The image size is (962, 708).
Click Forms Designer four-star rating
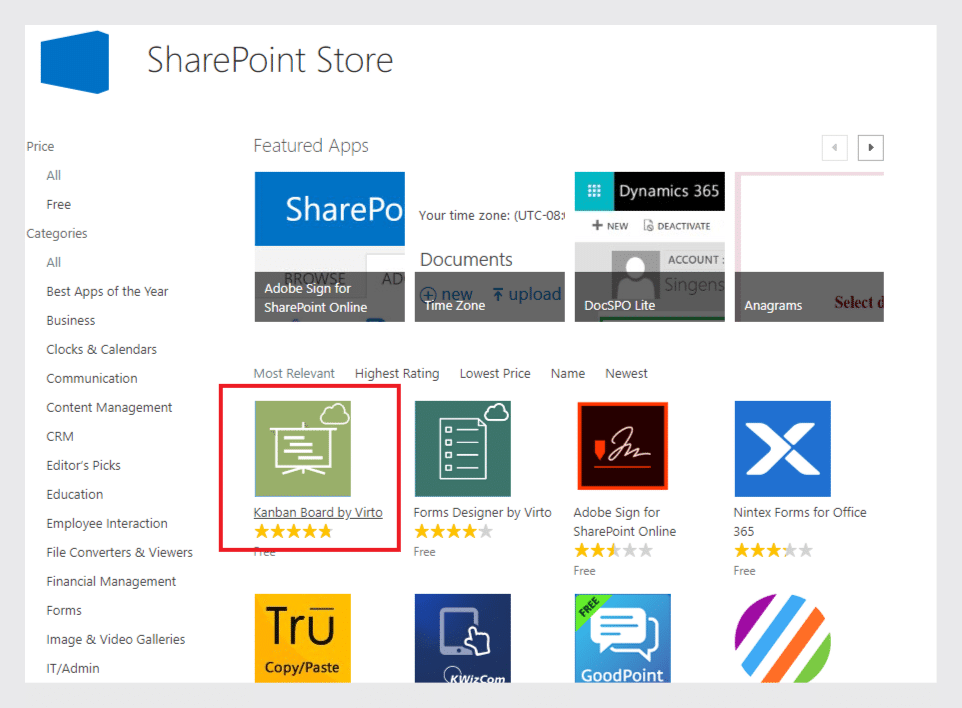click(453, 531)
